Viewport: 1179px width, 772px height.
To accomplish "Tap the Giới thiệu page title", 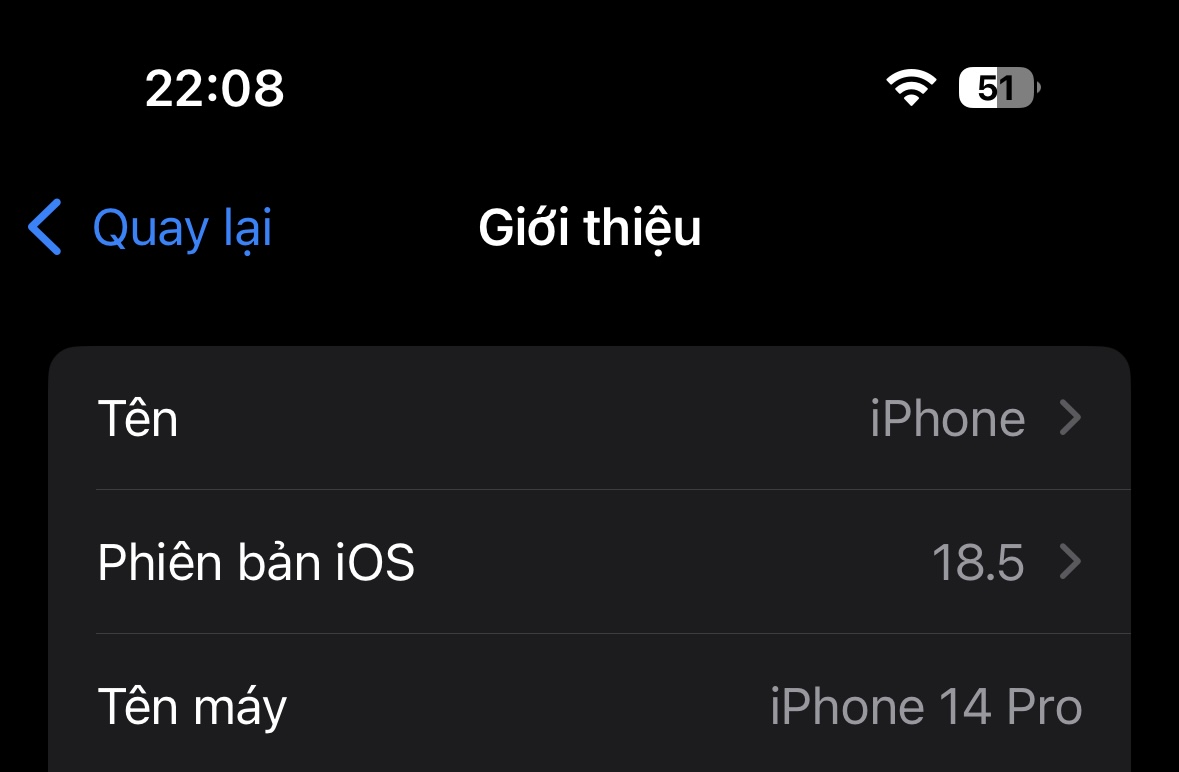I will [590, 228].
